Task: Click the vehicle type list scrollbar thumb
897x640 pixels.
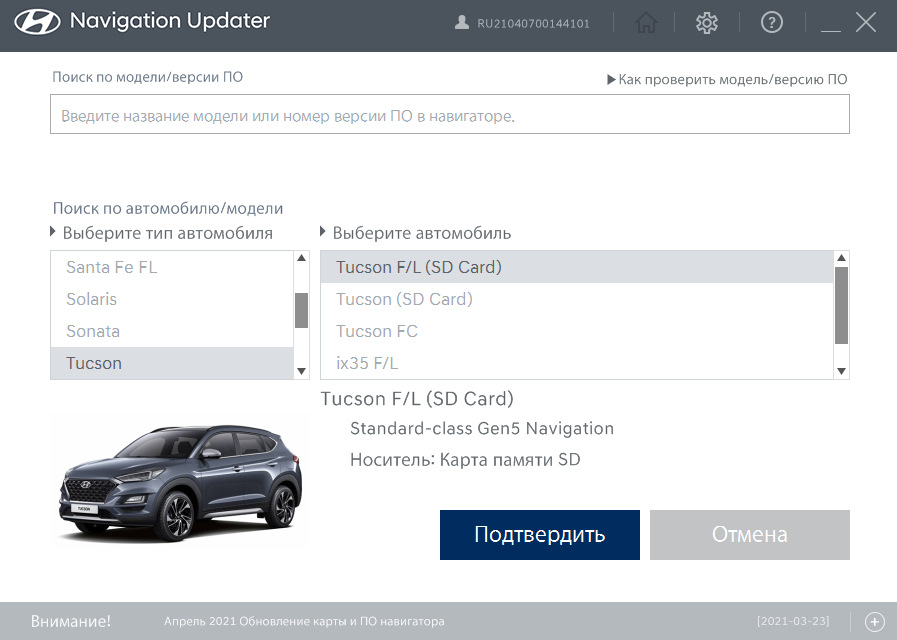Action: tap(301, 311)
